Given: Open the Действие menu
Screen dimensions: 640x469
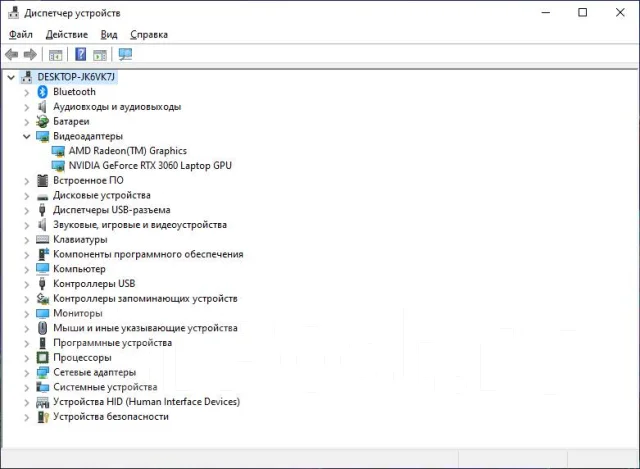Looking at the screenshot, I should [x=67, y=35].
